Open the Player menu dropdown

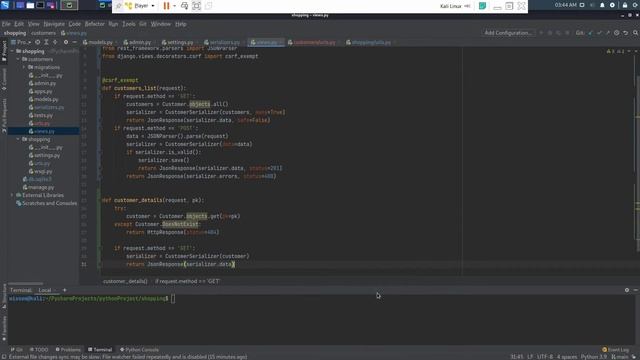[140, 6]
